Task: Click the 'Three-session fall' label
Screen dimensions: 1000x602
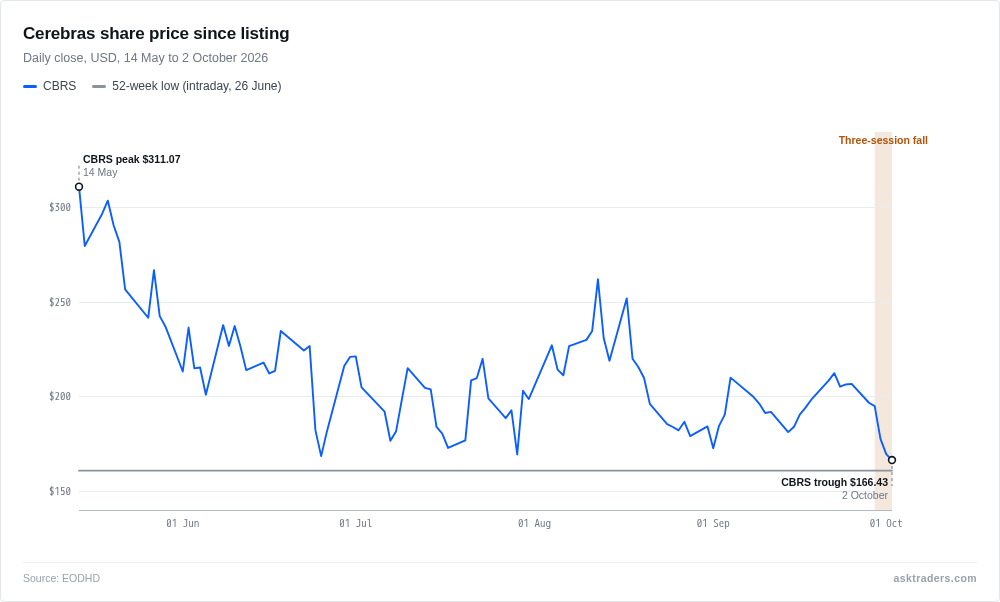Action: 883,140
